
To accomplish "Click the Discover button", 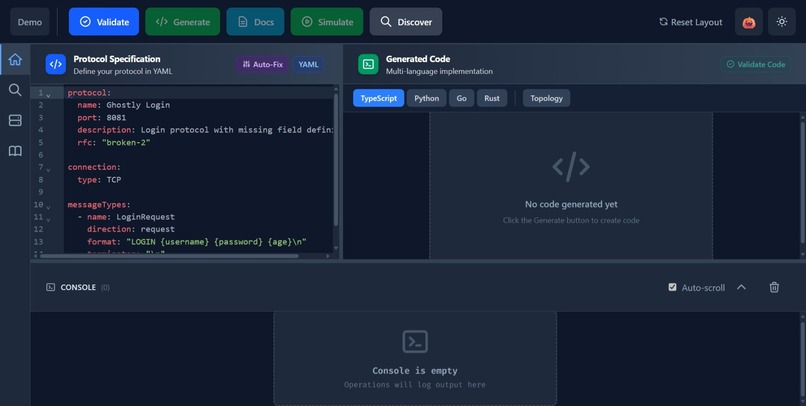I will [x=406, y=22].
